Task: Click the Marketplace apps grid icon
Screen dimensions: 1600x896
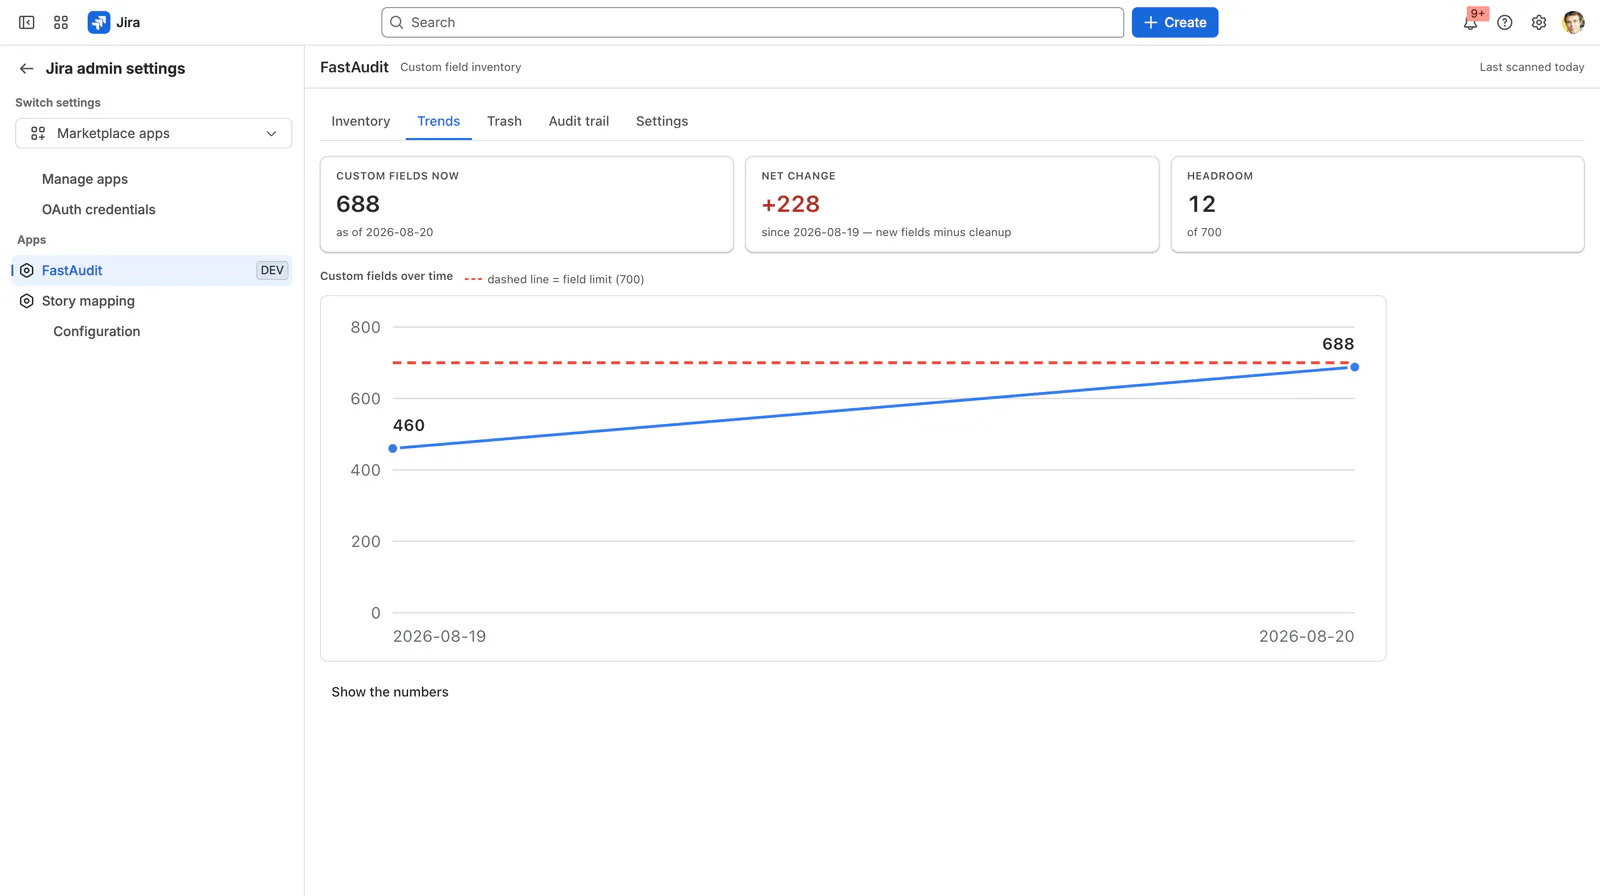Action: point(38,133)
